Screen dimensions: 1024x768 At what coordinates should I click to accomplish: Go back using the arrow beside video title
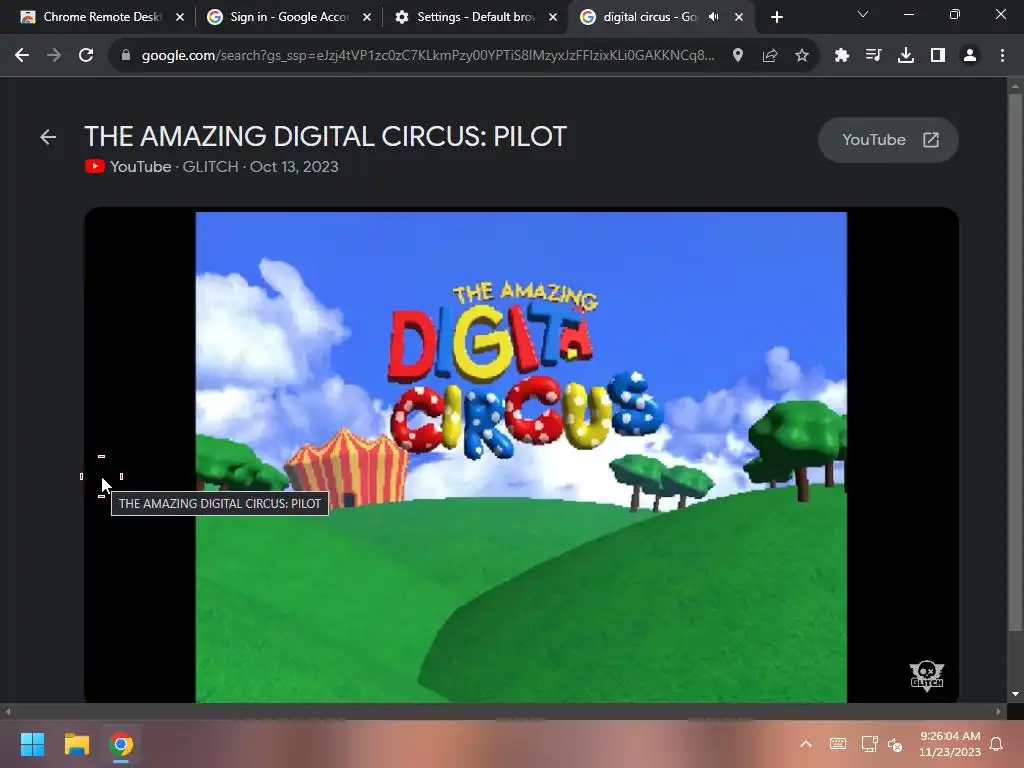[48, 137]
